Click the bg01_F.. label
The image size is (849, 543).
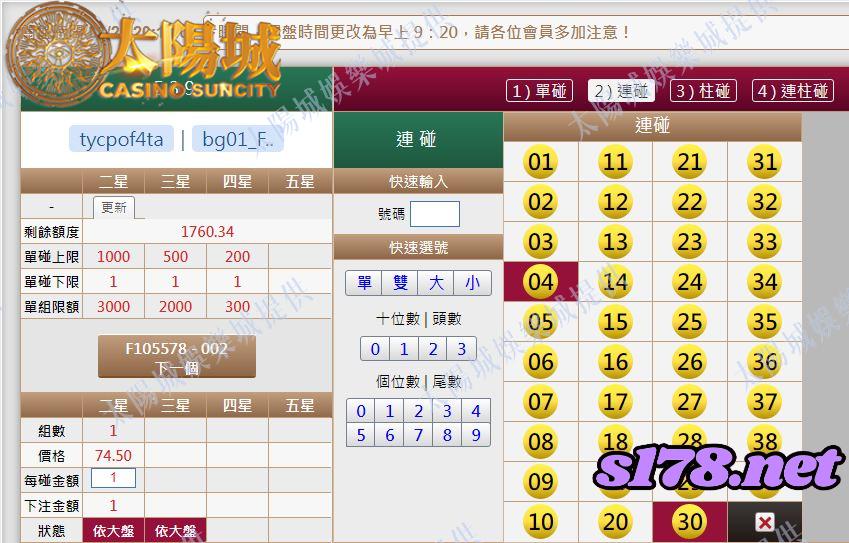pyautogui.click(x=238, y=139)
